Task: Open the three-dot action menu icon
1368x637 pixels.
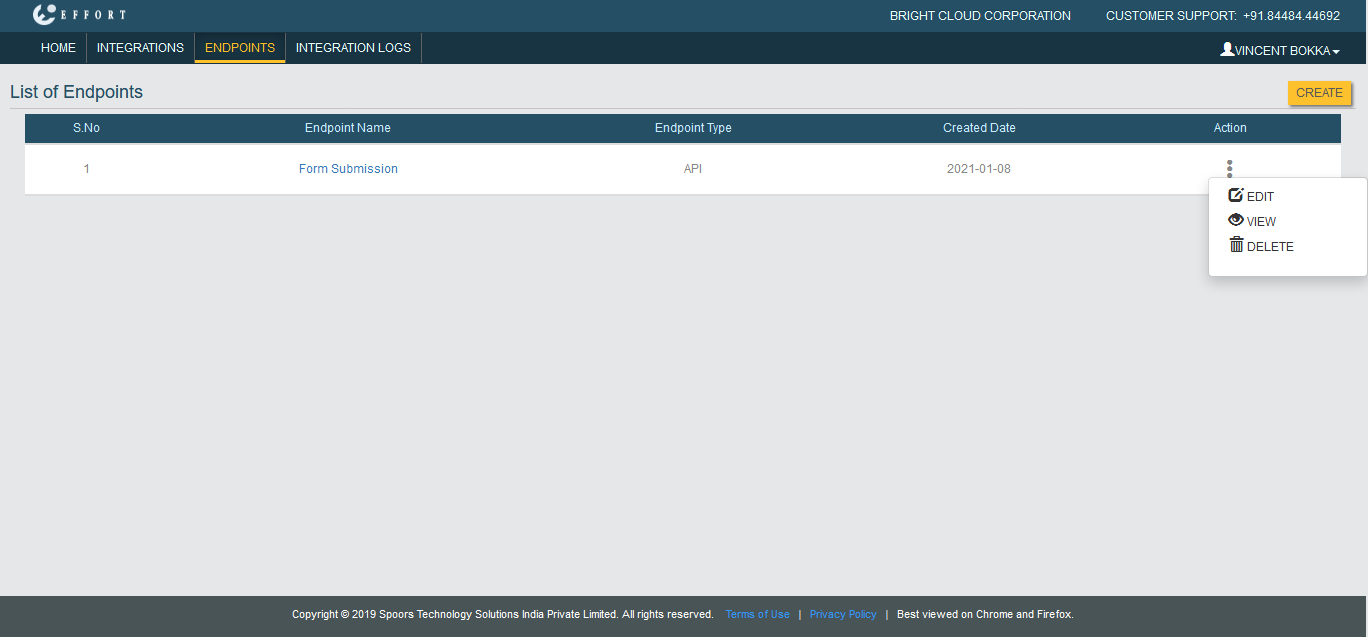Action: click(1229, 169)
